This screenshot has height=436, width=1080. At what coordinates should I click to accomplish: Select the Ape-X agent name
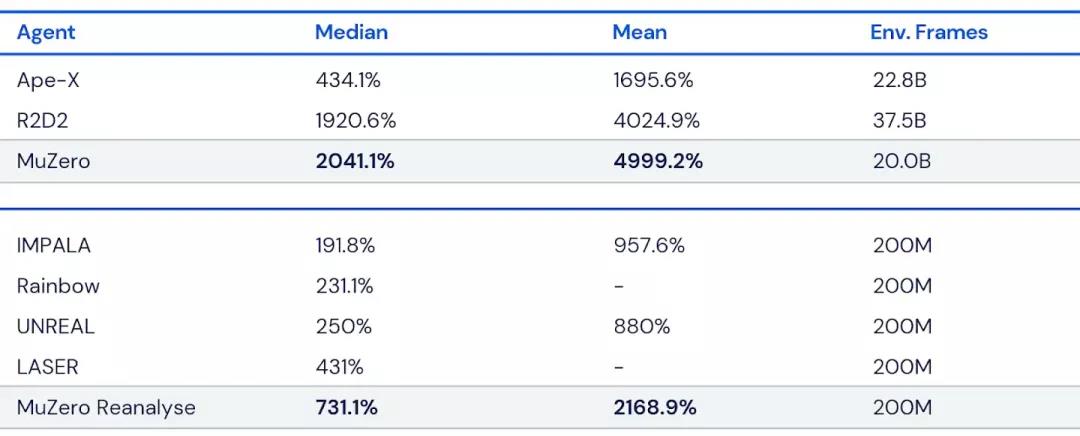48,81
